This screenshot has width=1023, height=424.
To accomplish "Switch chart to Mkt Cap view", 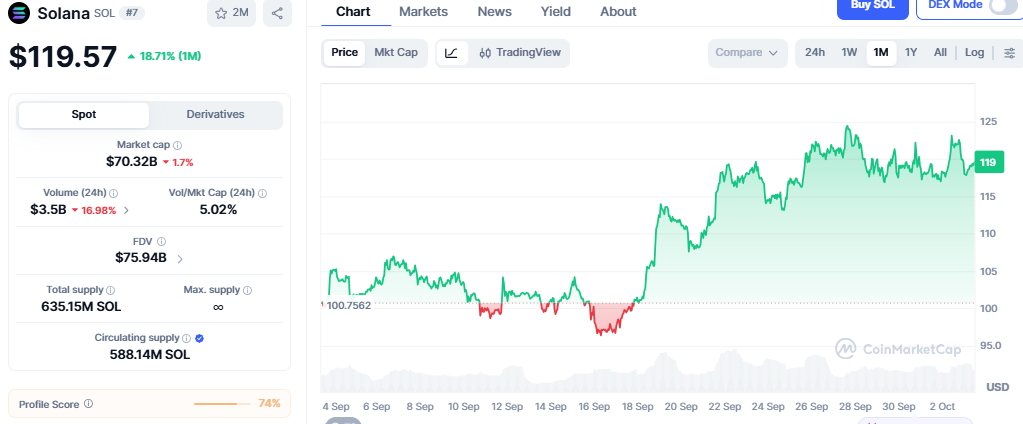I will pyautogui.click(x=396, y=53).
